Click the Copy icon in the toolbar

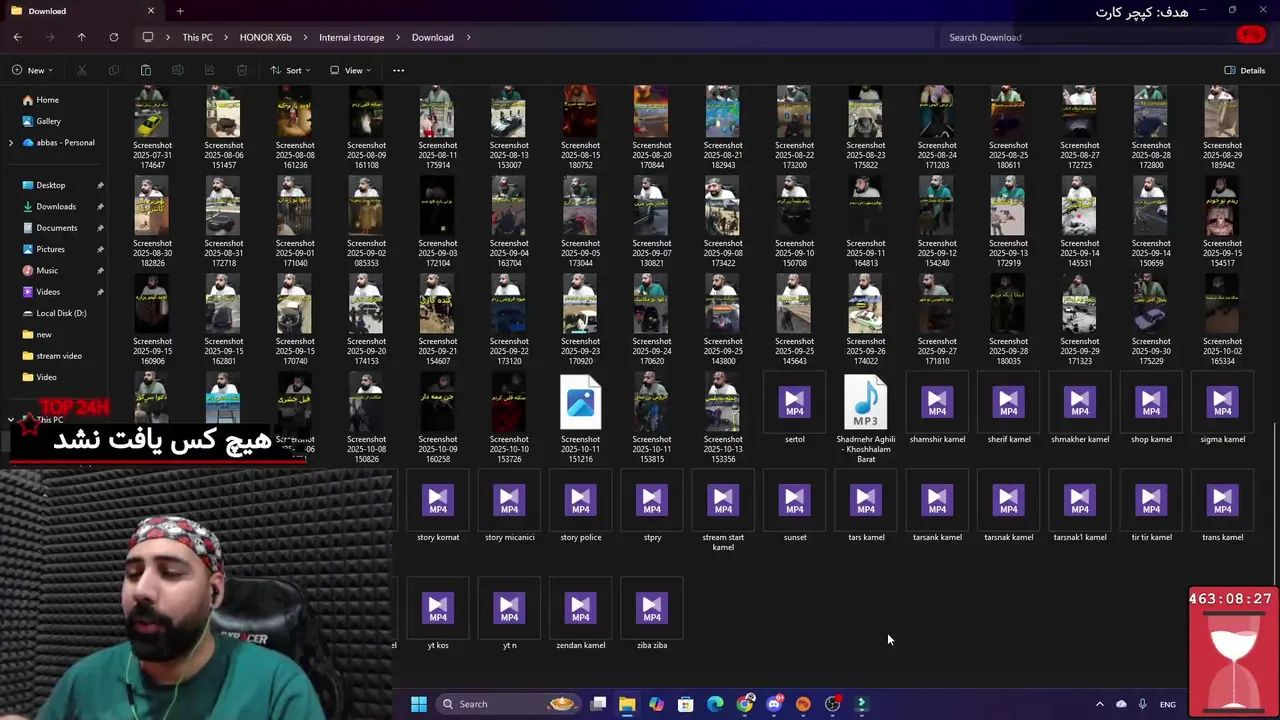[x=114, y=70]
